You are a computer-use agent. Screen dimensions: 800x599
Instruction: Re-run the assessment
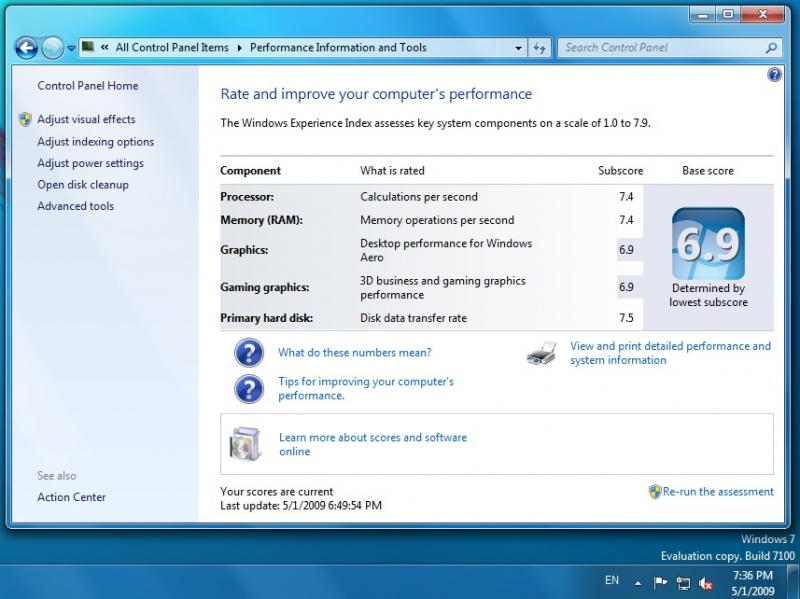coord(718,492)
